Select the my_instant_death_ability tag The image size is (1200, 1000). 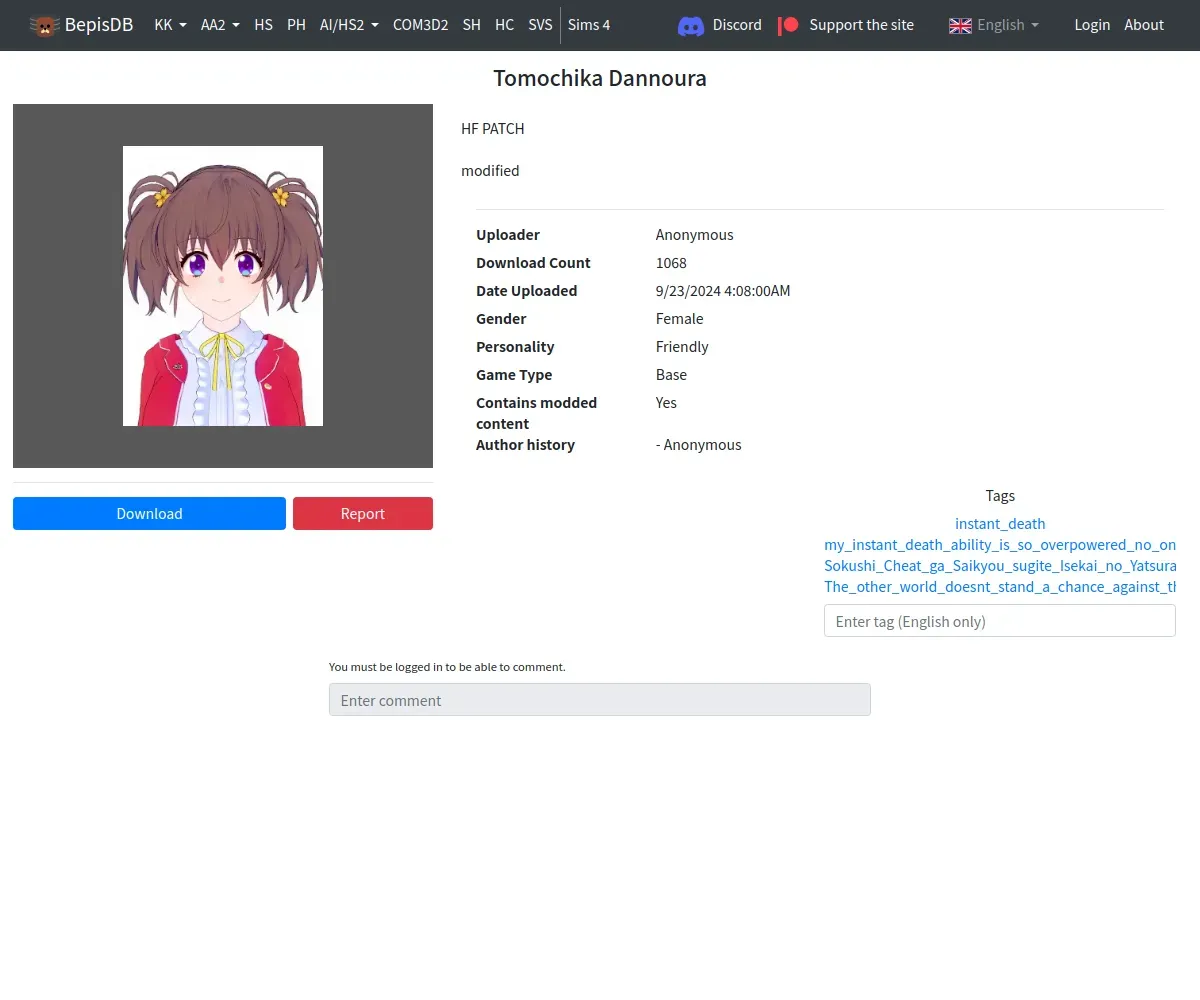(x=1000, y=544)
